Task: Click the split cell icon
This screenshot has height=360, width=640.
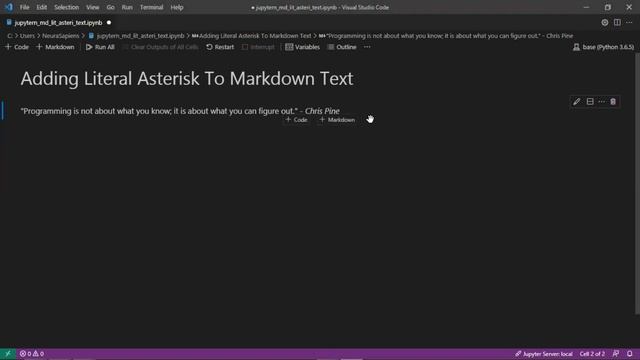Action: pos(590,102)
